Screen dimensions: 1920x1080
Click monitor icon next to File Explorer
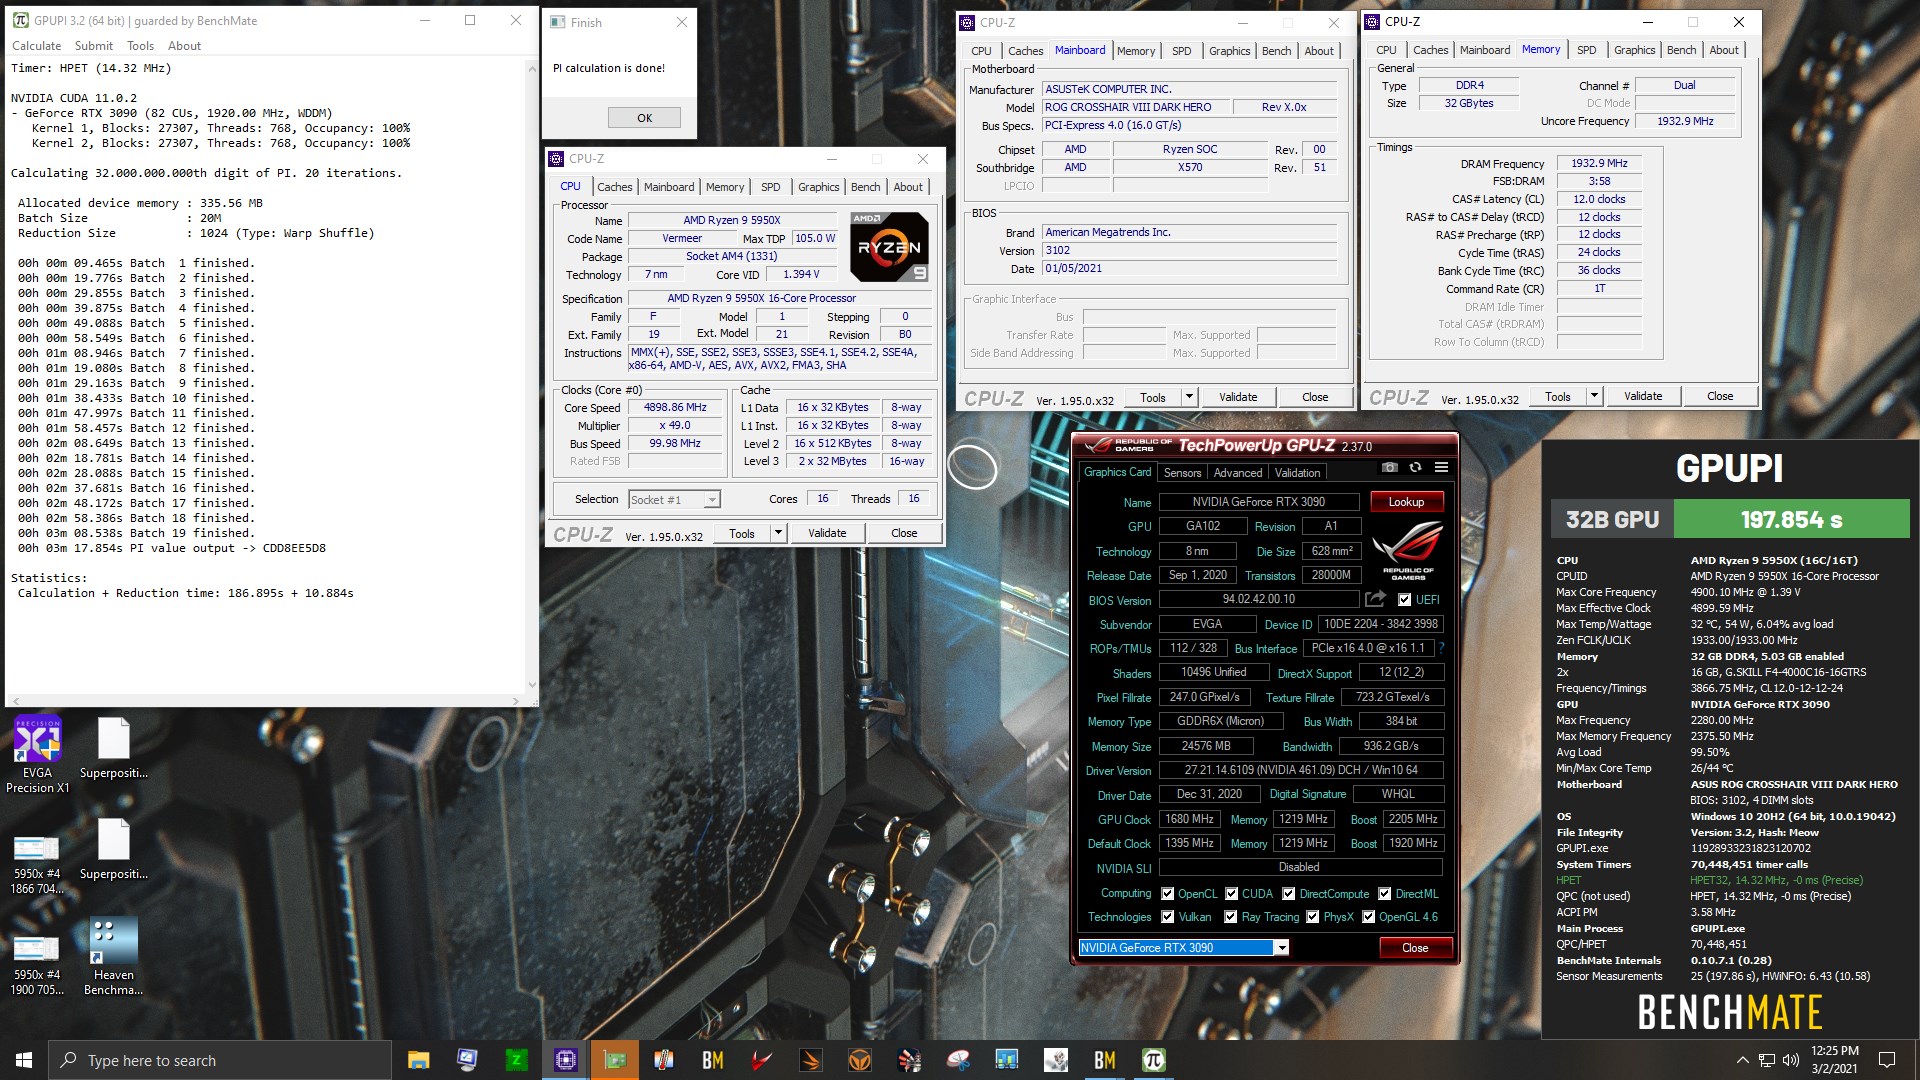(467, 1060)
